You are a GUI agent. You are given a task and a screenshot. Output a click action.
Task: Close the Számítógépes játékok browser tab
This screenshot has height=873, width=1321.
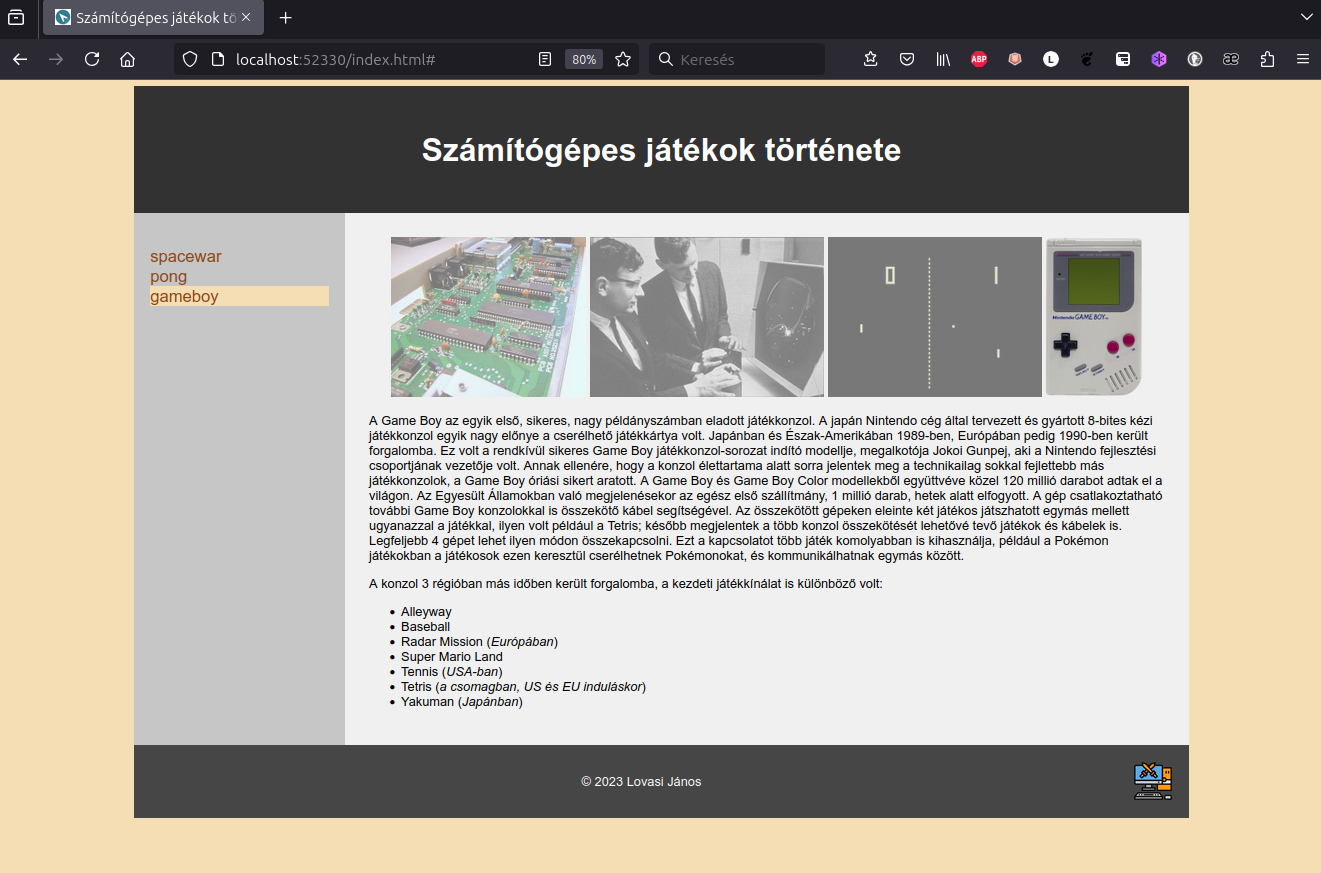pos(247,17)
